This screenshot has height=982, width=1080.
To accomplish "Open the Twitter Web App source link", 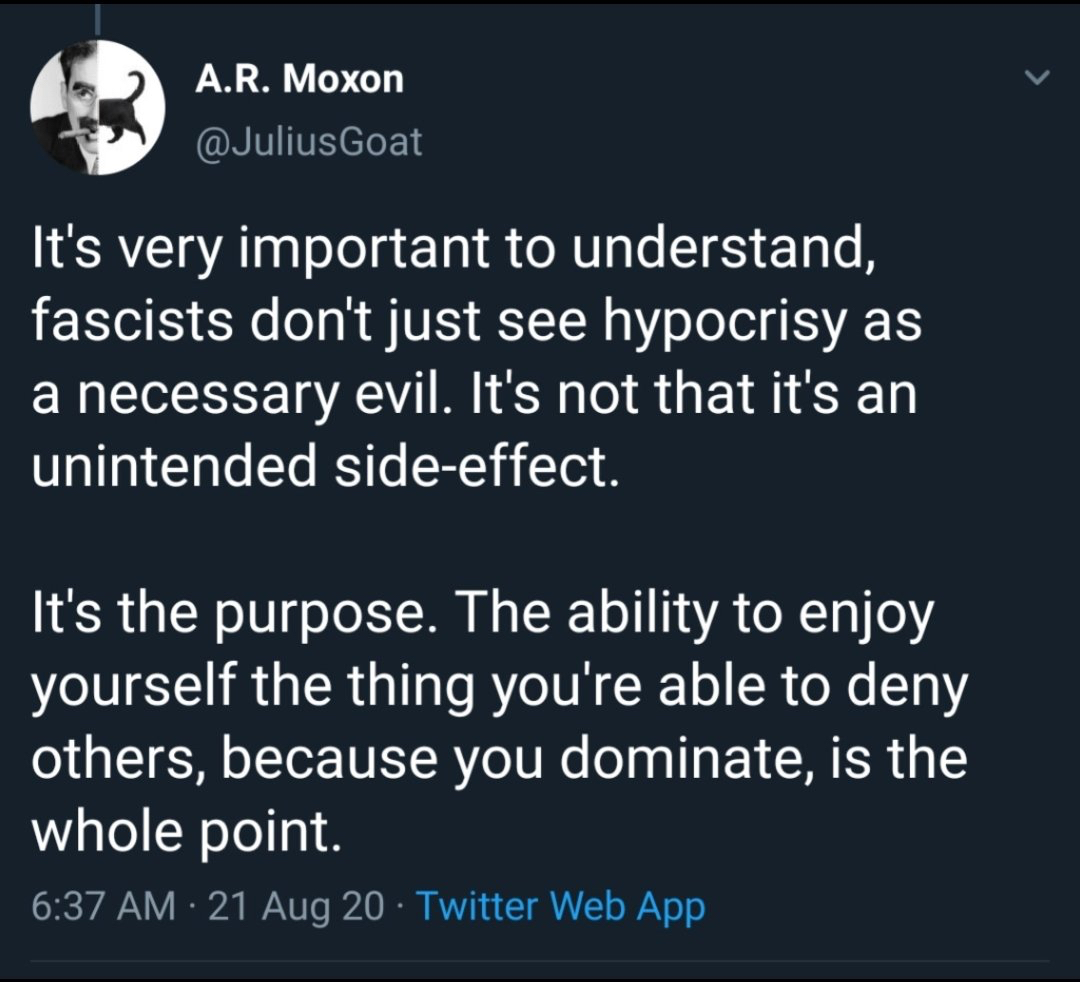I will pos(560,907).
